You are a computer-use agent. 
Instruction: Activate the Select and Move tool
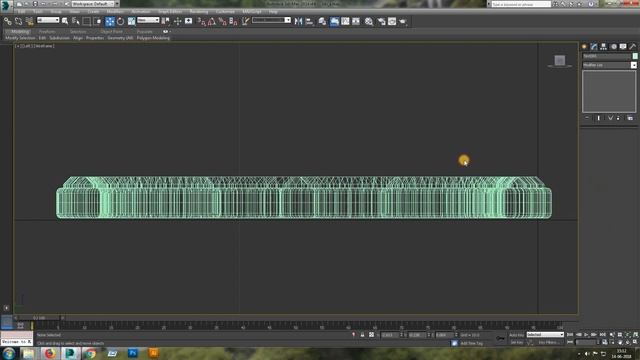[110, 21]
